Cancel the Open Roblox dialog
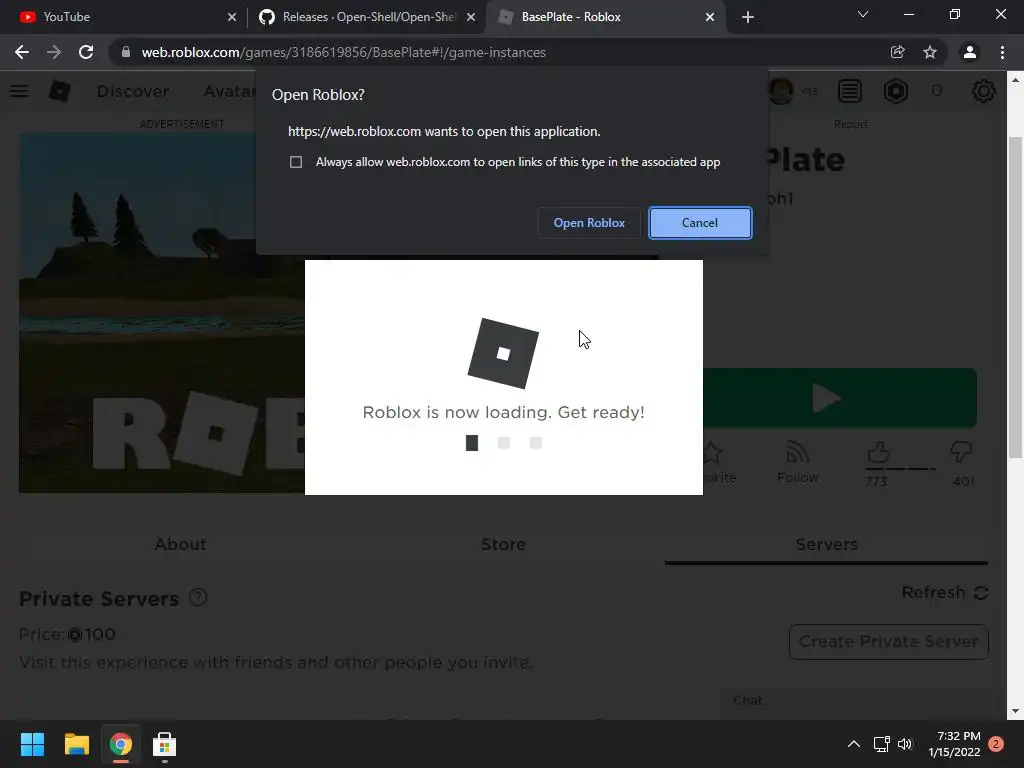Viewport: 1024px width, 768px height. click(700, 223)
